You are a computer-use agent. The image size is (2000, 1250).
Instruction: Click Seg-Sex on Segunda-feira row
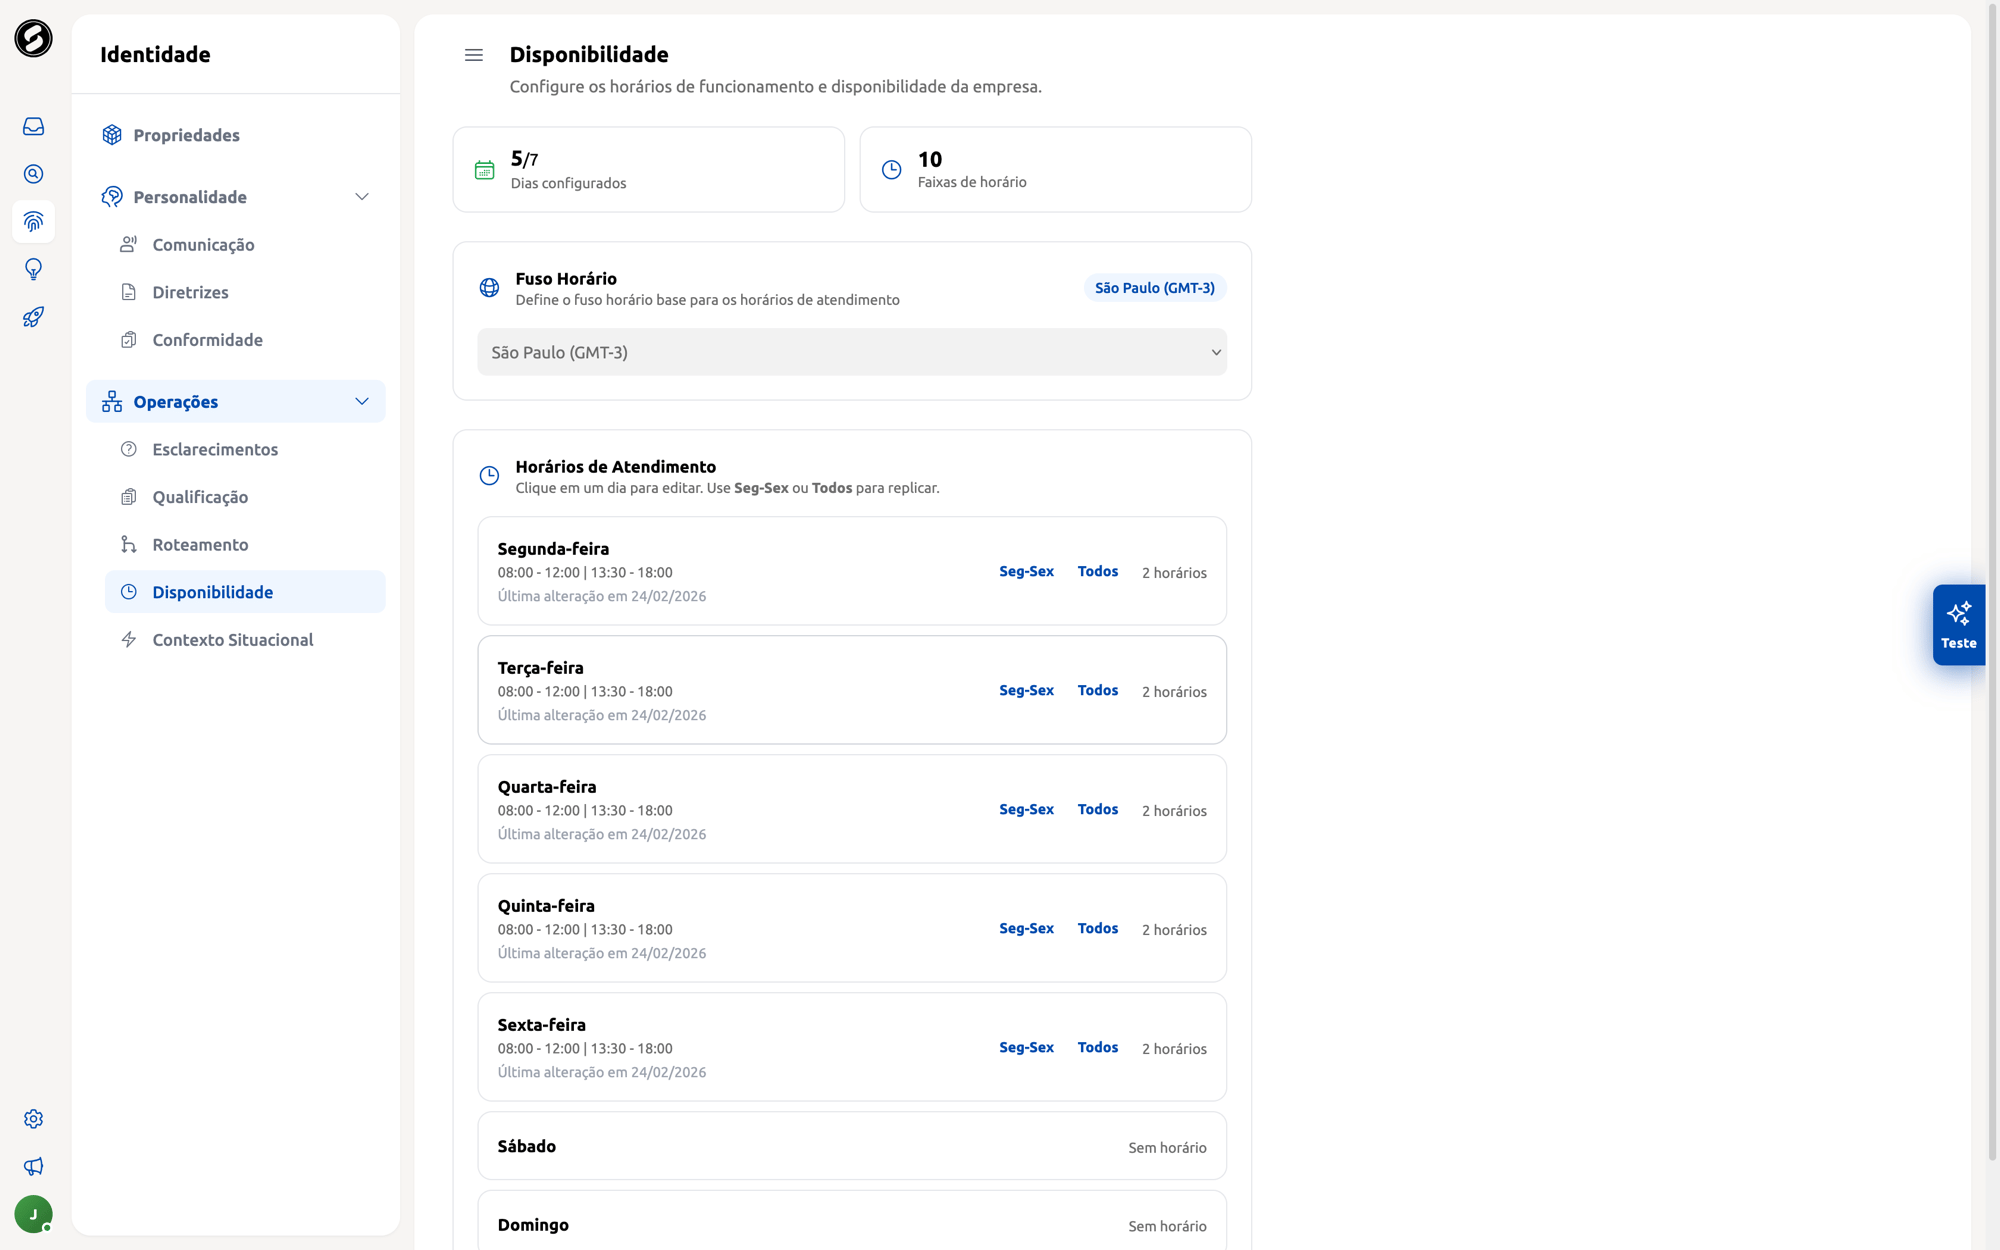tap(1026, 571)
